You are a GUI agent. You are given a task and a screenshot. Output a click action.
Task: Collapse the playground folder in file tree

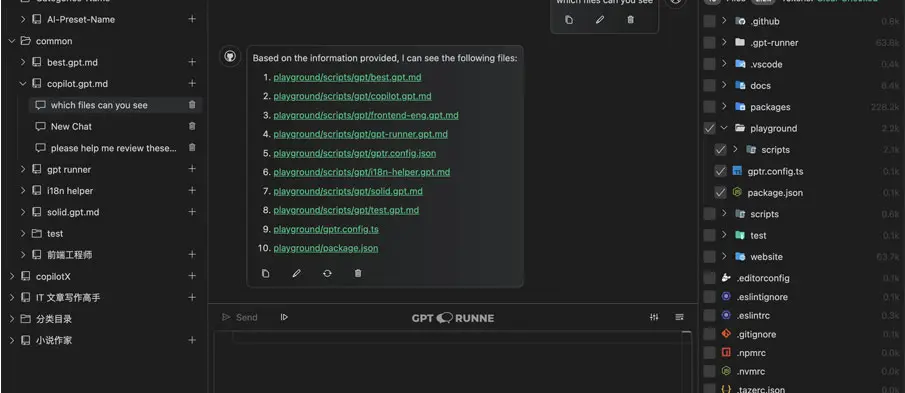point(724,128)
